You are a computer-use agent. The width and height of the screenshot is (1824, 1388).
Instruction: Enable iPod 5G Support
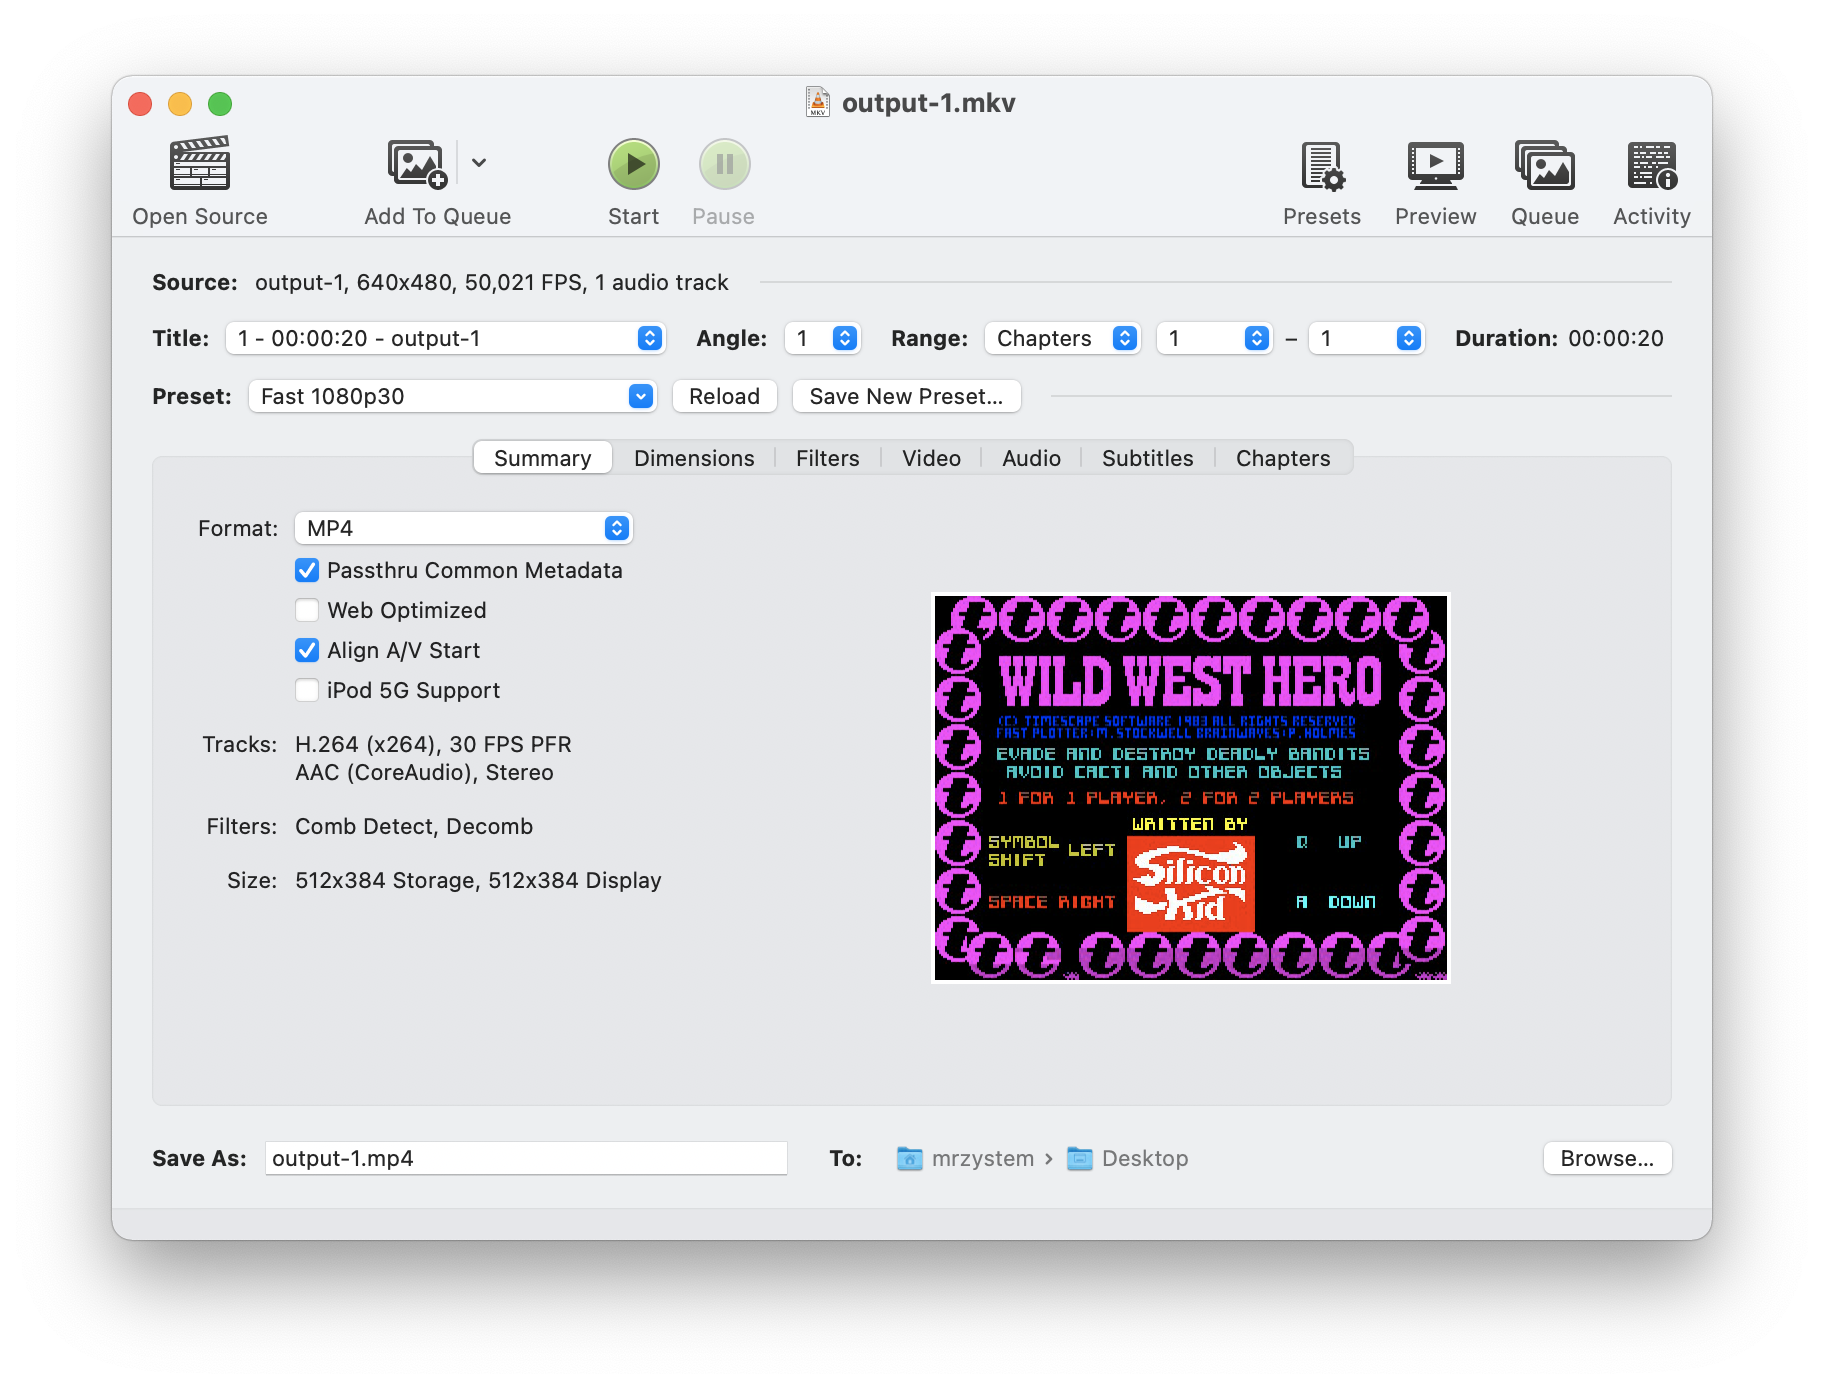pos(307,690)
